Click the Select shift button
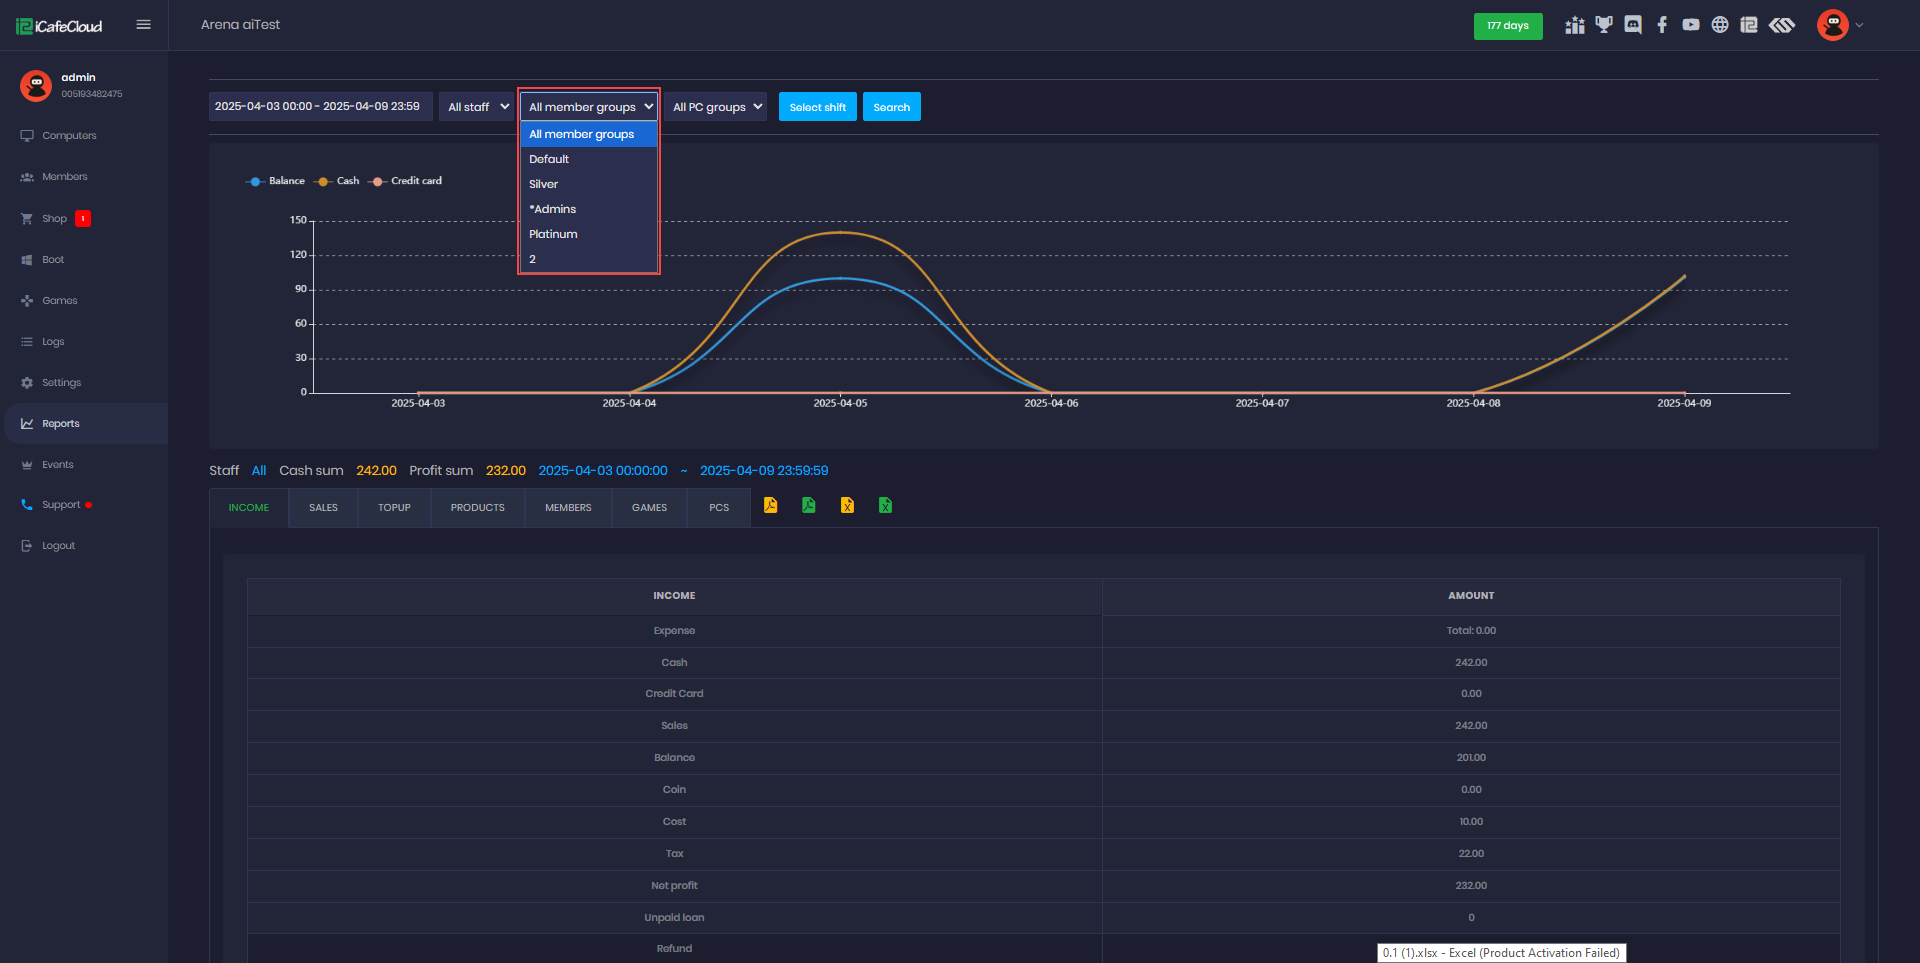Screen dimensions: 1920x963 click(x=817, y=107)
